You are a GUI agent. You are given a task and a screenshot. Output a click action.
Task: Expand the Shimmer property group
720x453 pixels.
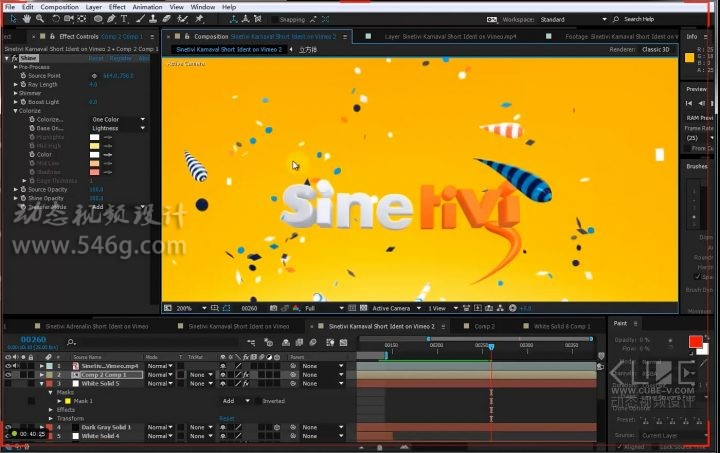(15, 93)
